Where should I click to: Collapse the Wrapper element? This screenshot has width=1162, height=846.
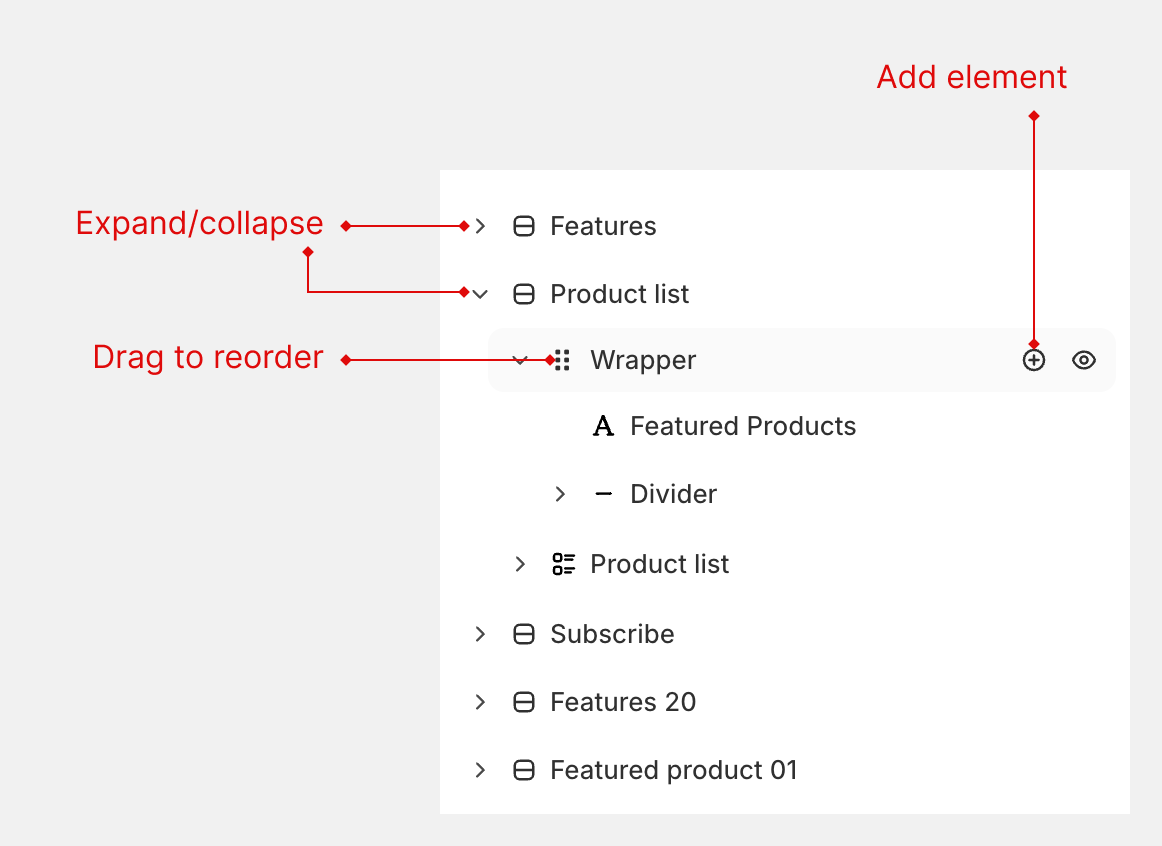point(520,360)
